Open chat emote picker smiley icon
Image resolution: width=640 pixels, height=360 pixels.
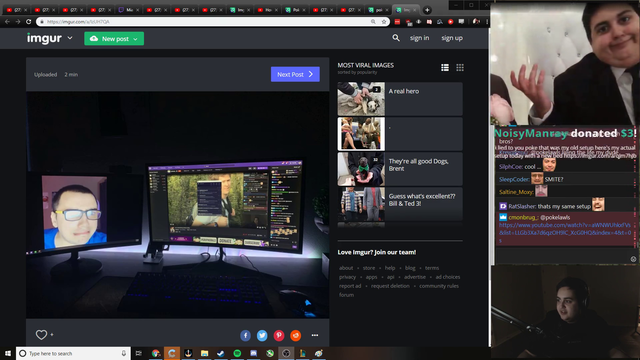point(633,259)
